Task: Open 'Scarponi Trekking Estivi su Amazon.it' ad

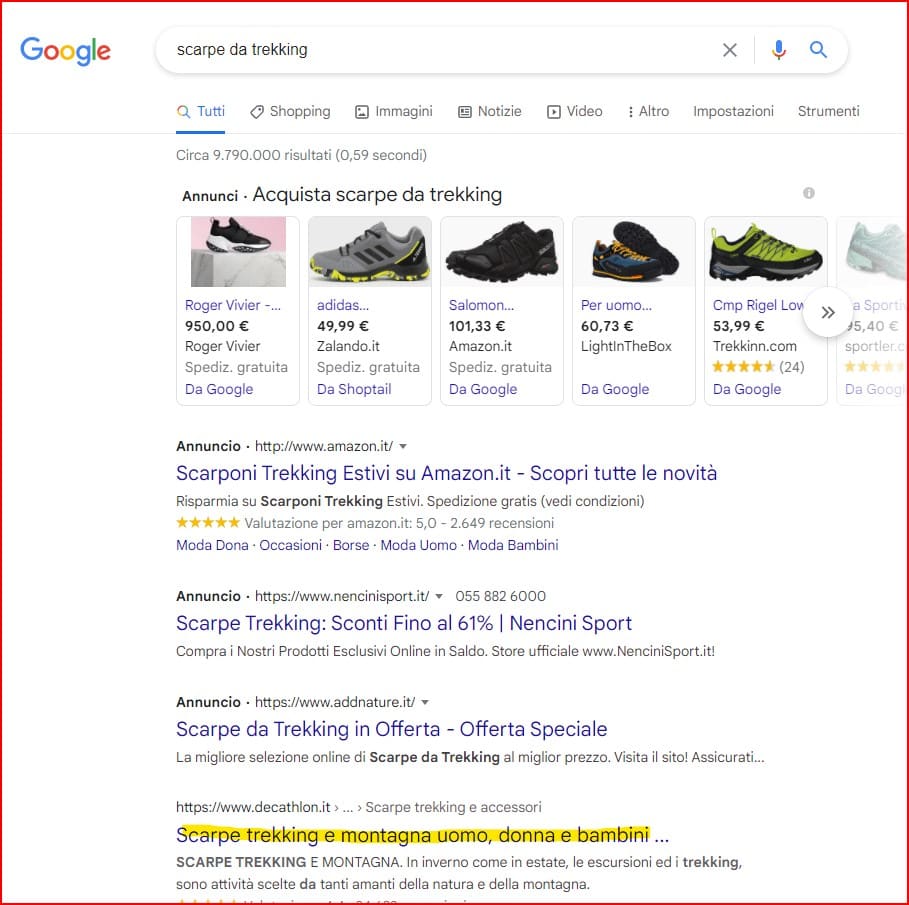Action: pos(446,473)
